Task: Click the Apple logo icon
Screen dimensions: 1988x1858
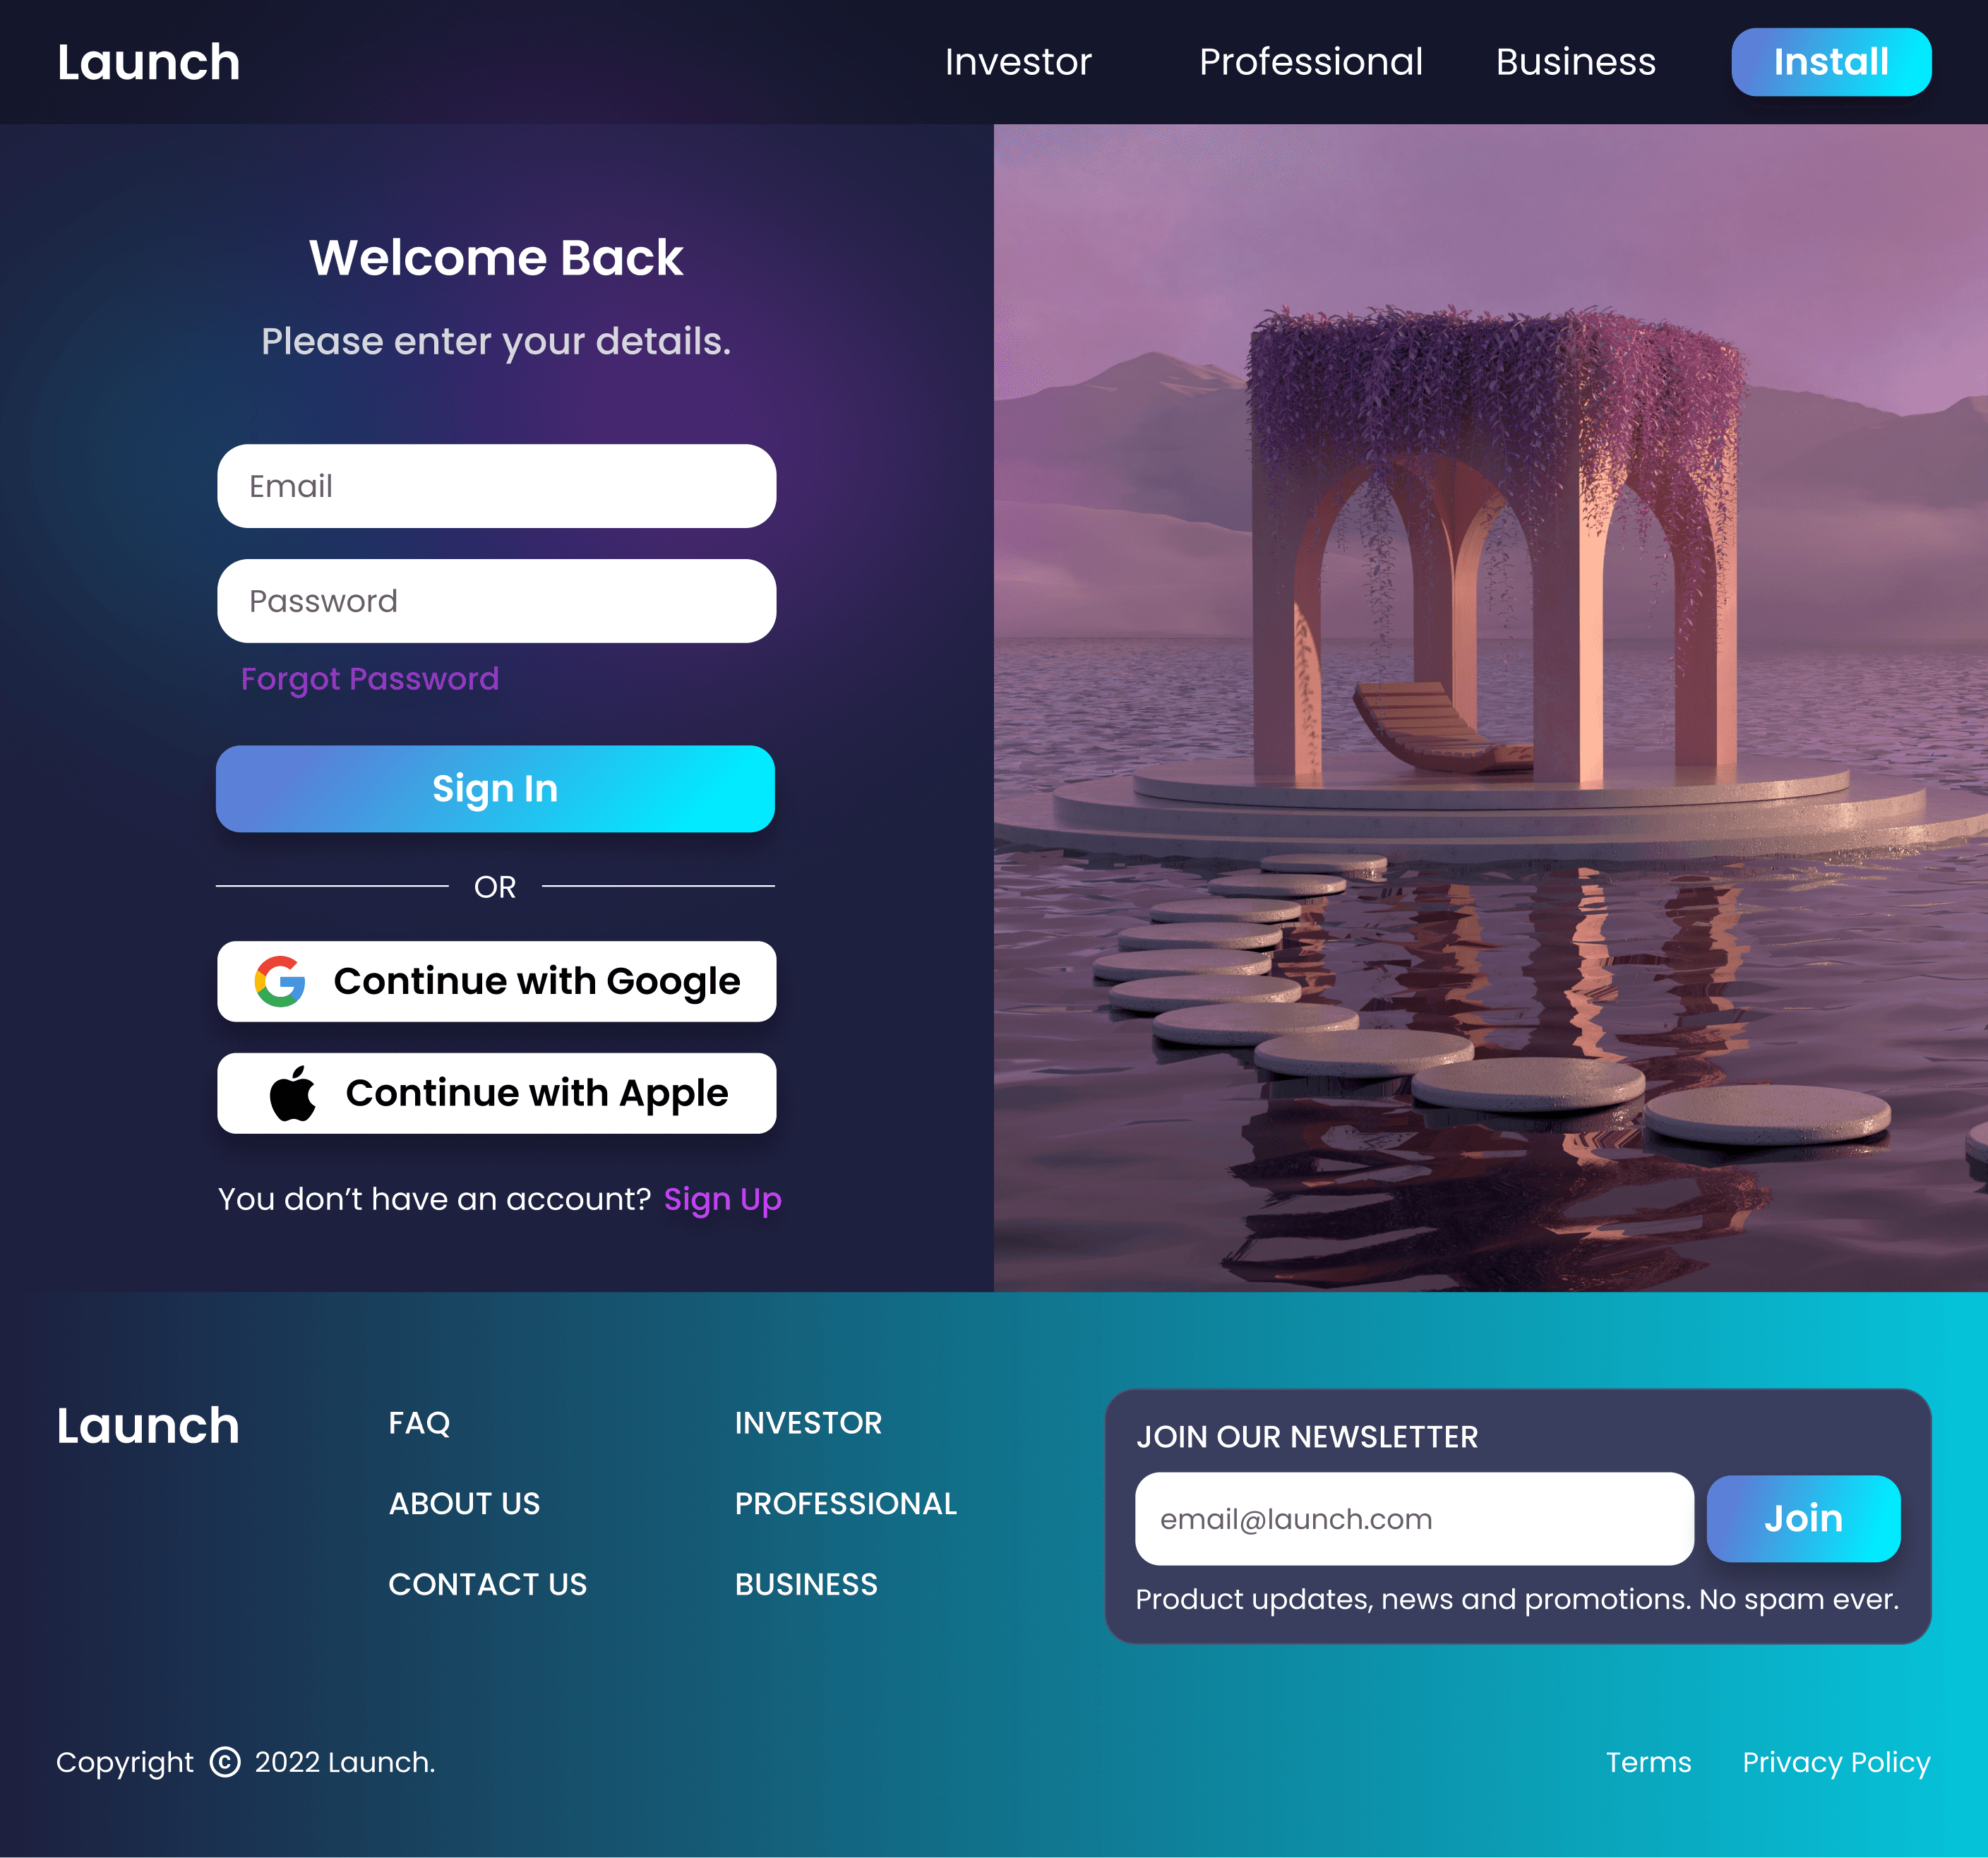Action: click(292, 1093)
